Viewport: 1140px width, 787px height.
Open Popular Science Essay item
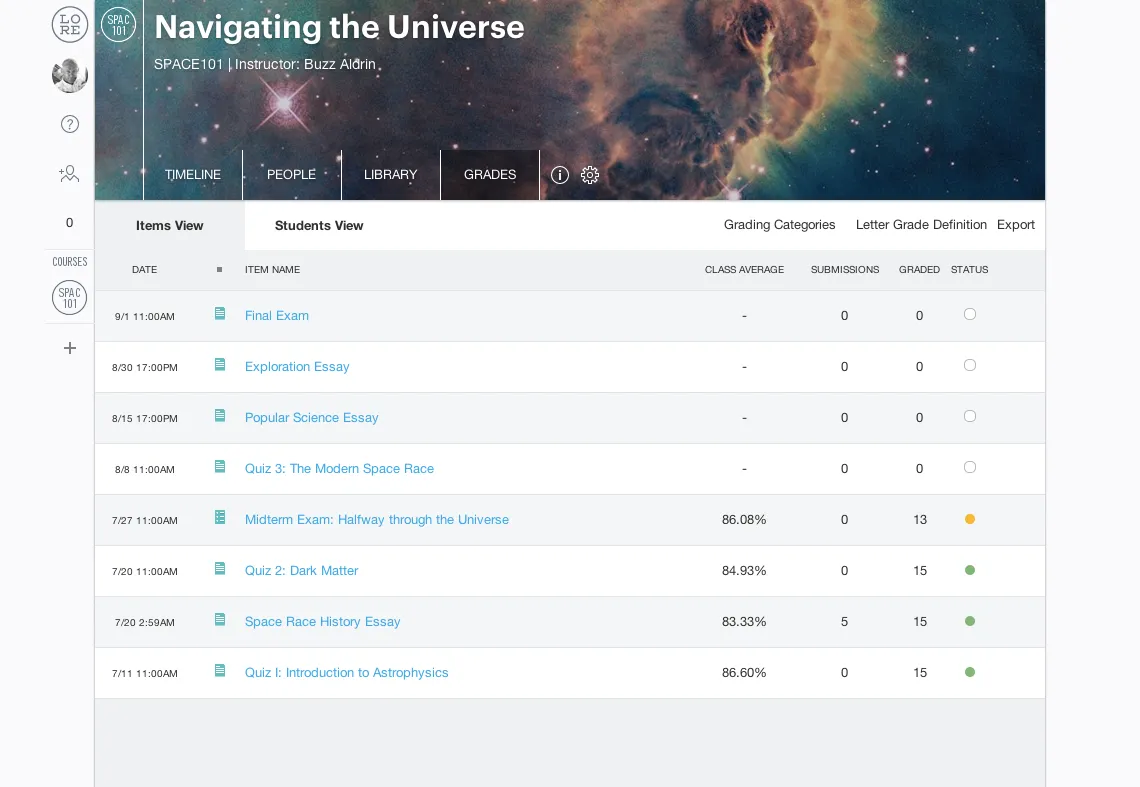click(312, 418)
